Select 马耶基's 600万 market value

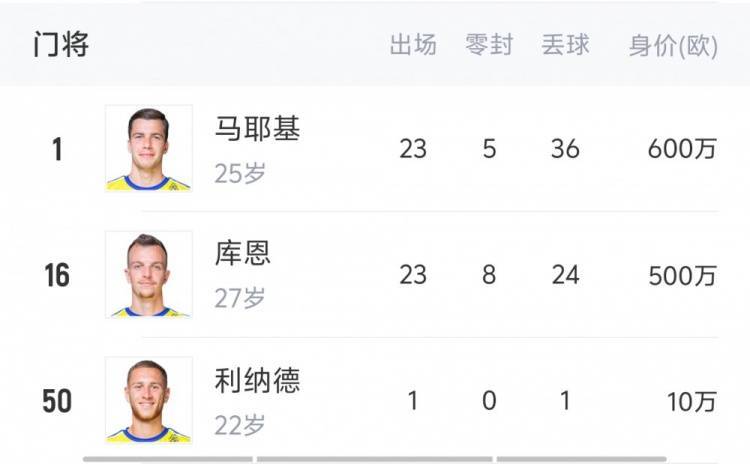683,149
